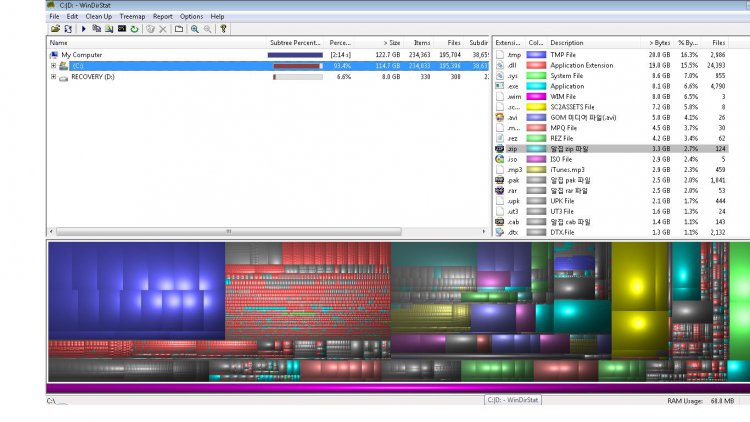Open the Report menu
Image resolution: width=750 pixels, height=422 pixels.
point(163,16)
